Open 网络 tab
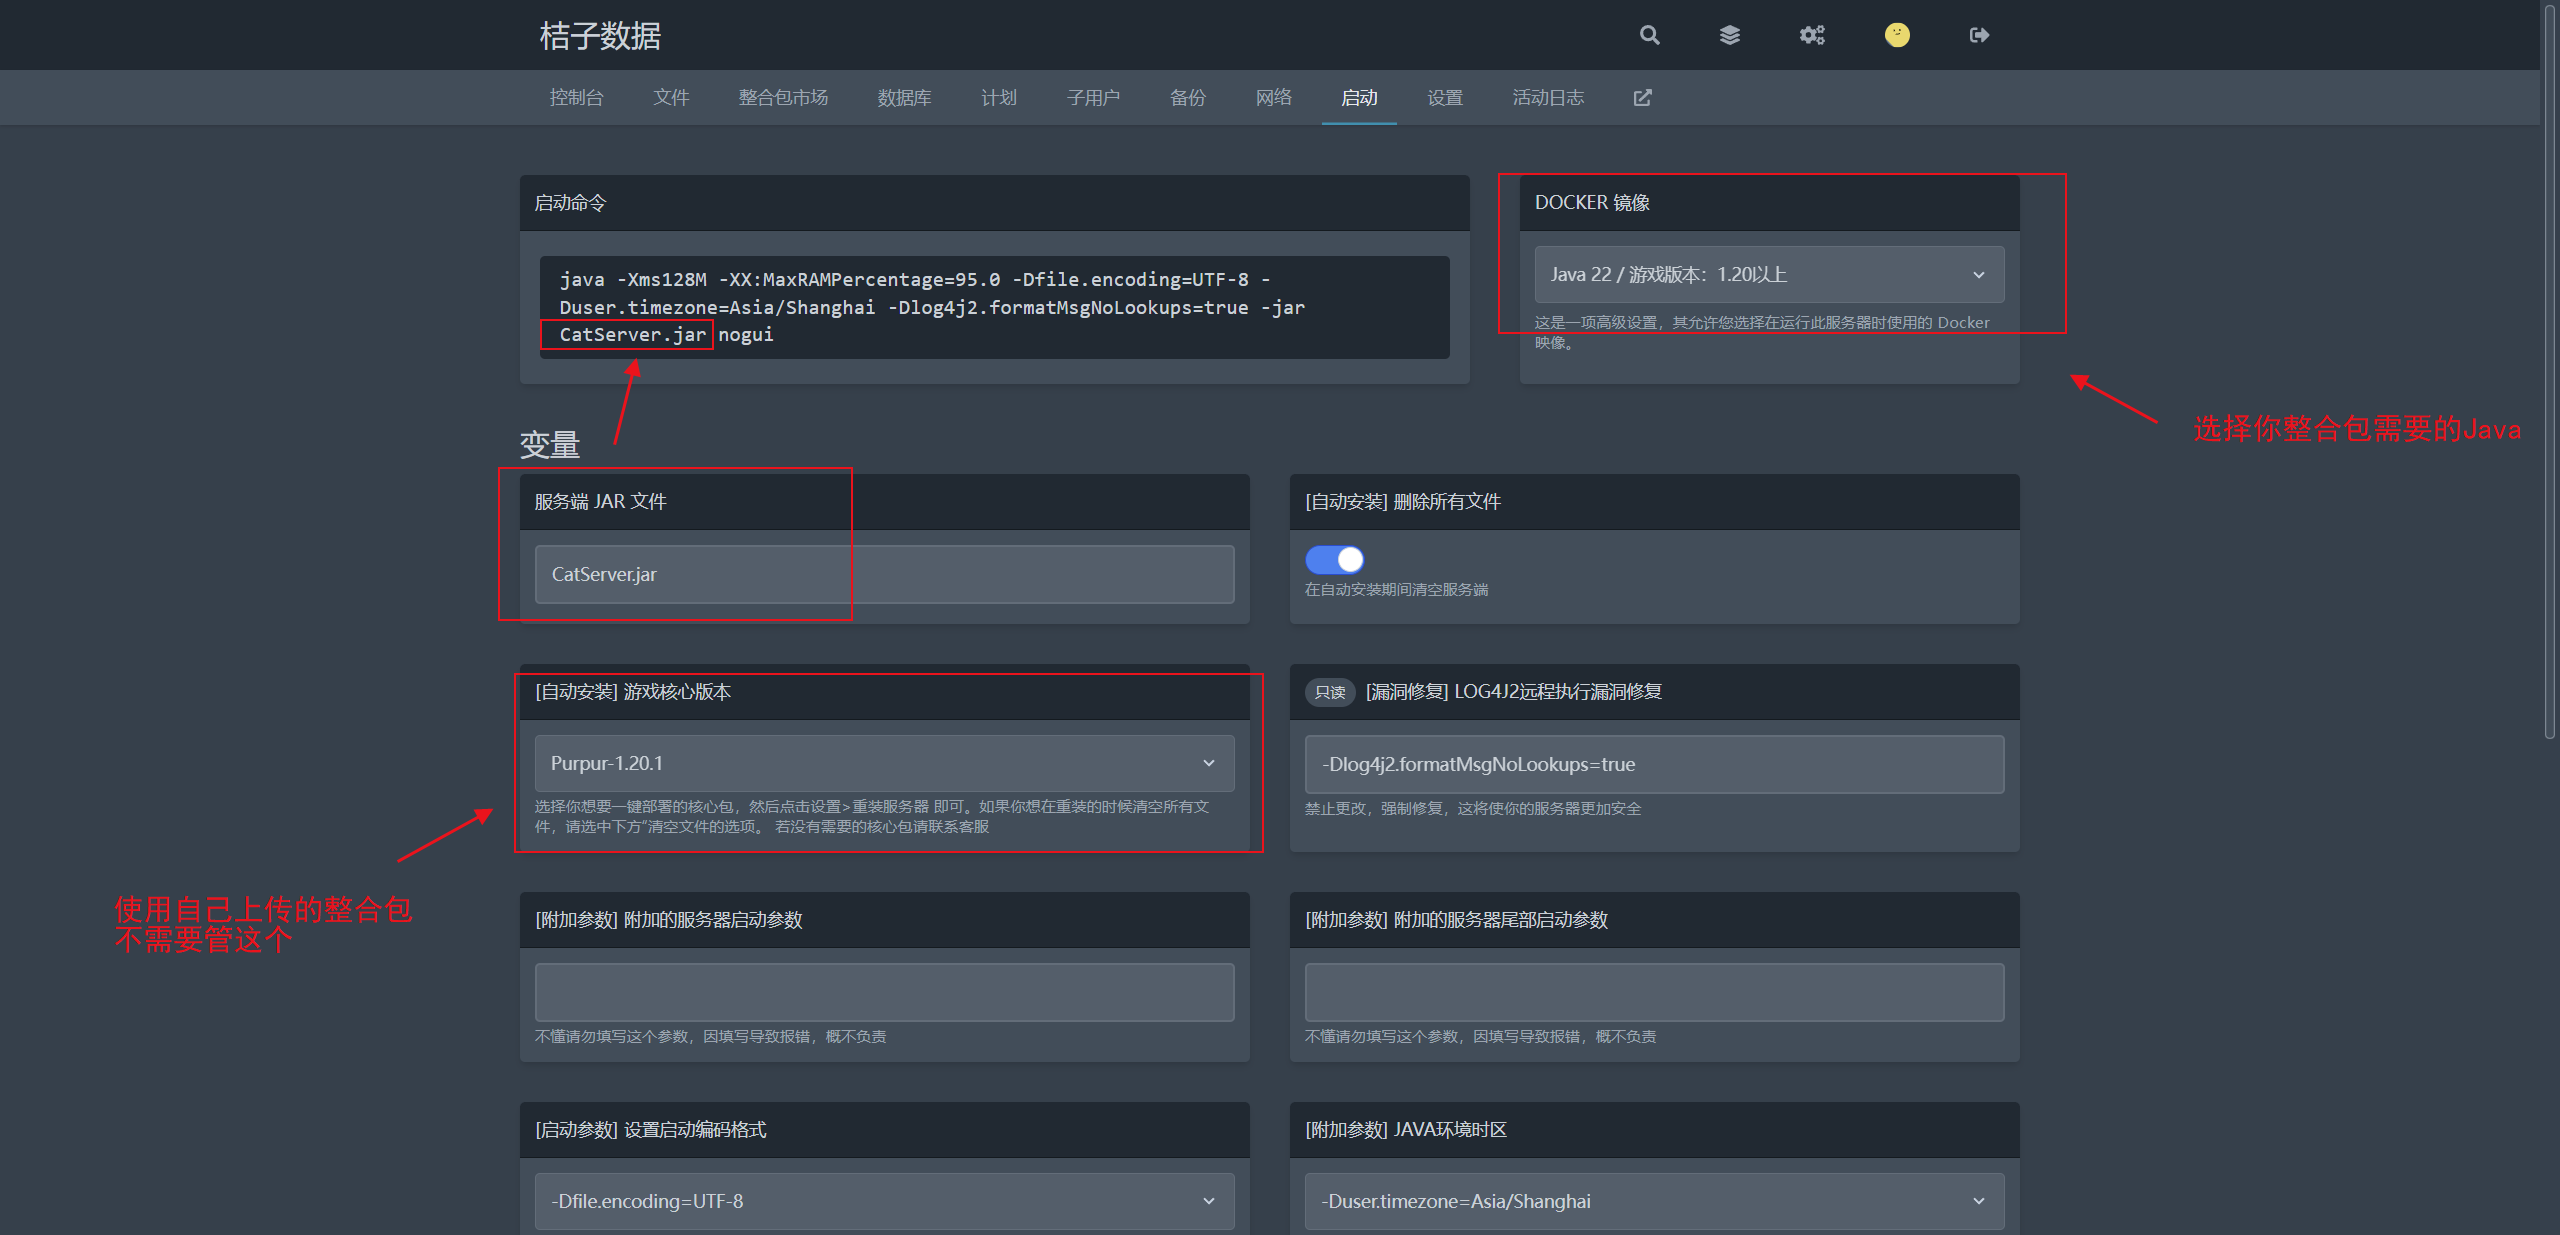This screenshot has height=1235, width=2560. (1274, 97)
